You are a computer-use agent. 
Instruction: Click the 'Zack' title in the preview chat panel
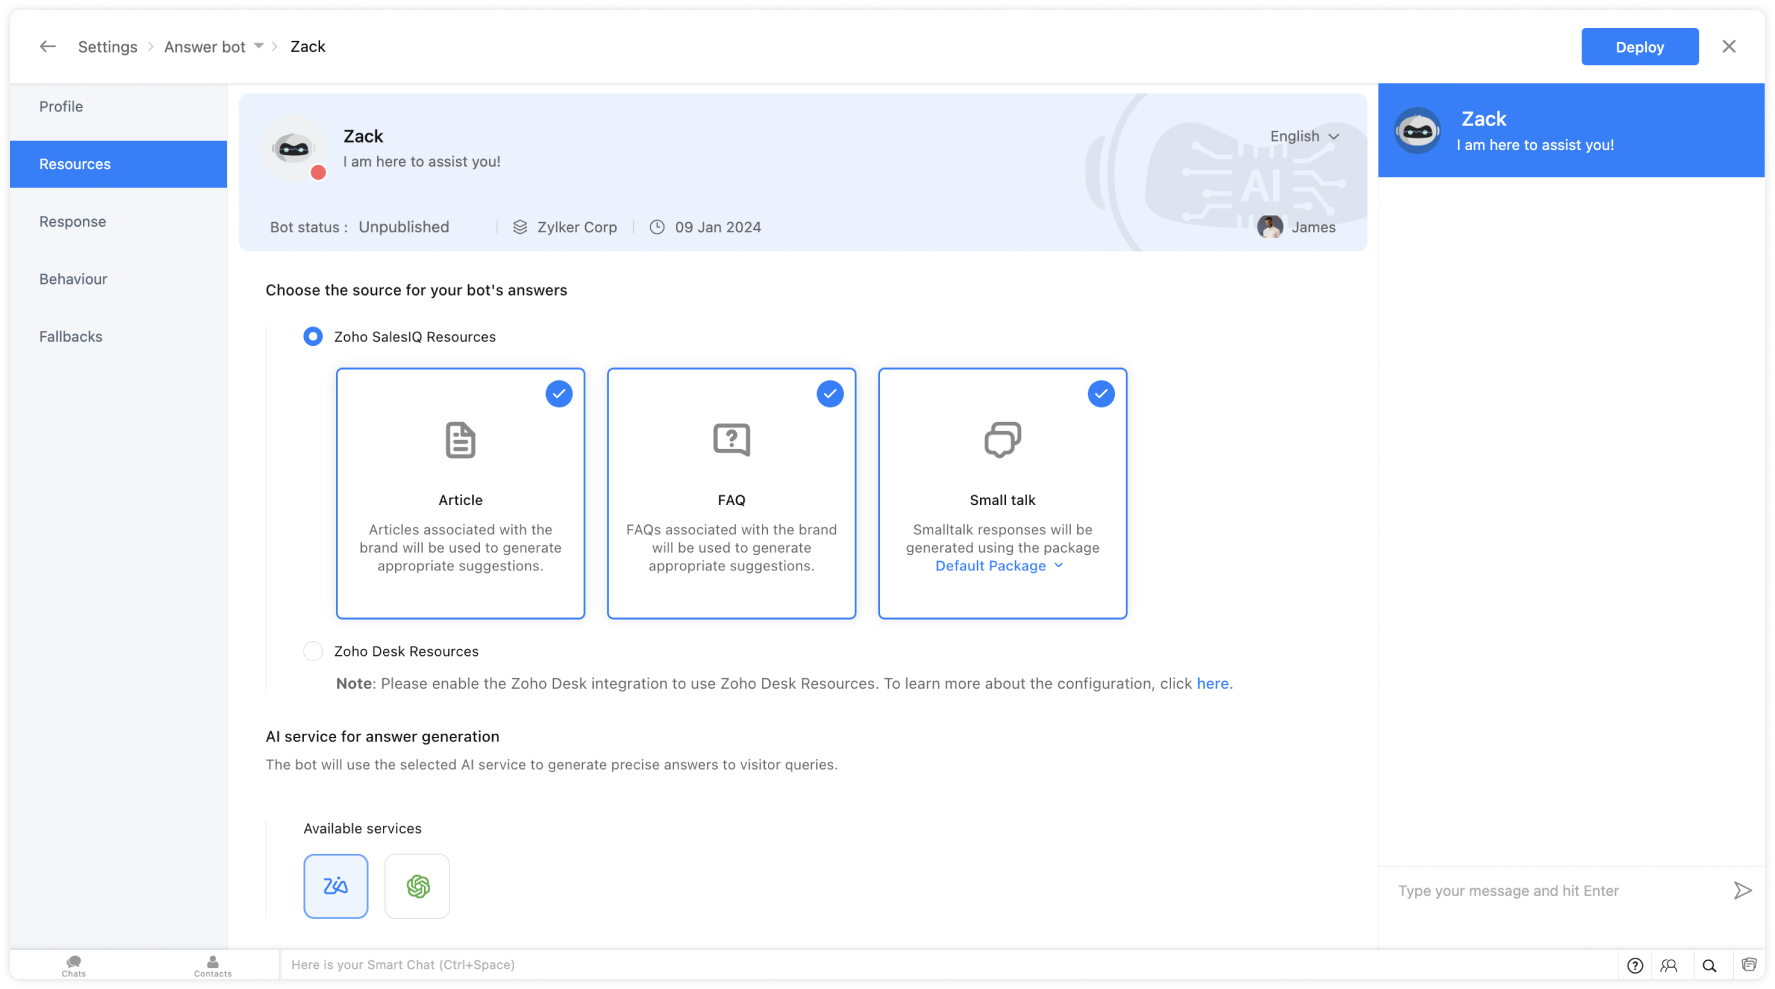coord(1484,119)
